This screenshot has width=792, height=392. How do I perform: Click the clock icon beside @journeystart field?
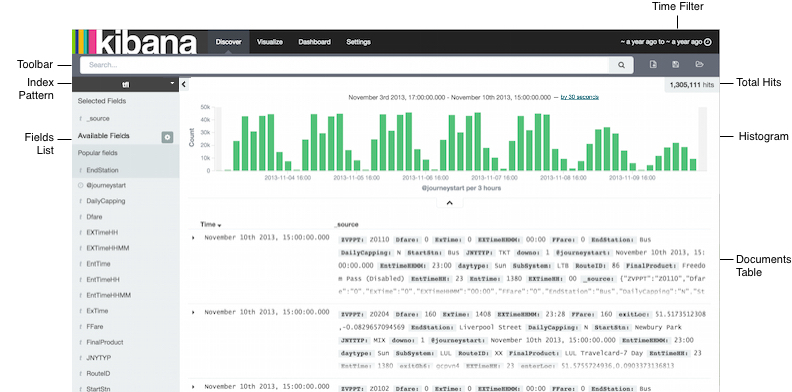(x=80, y=185)
